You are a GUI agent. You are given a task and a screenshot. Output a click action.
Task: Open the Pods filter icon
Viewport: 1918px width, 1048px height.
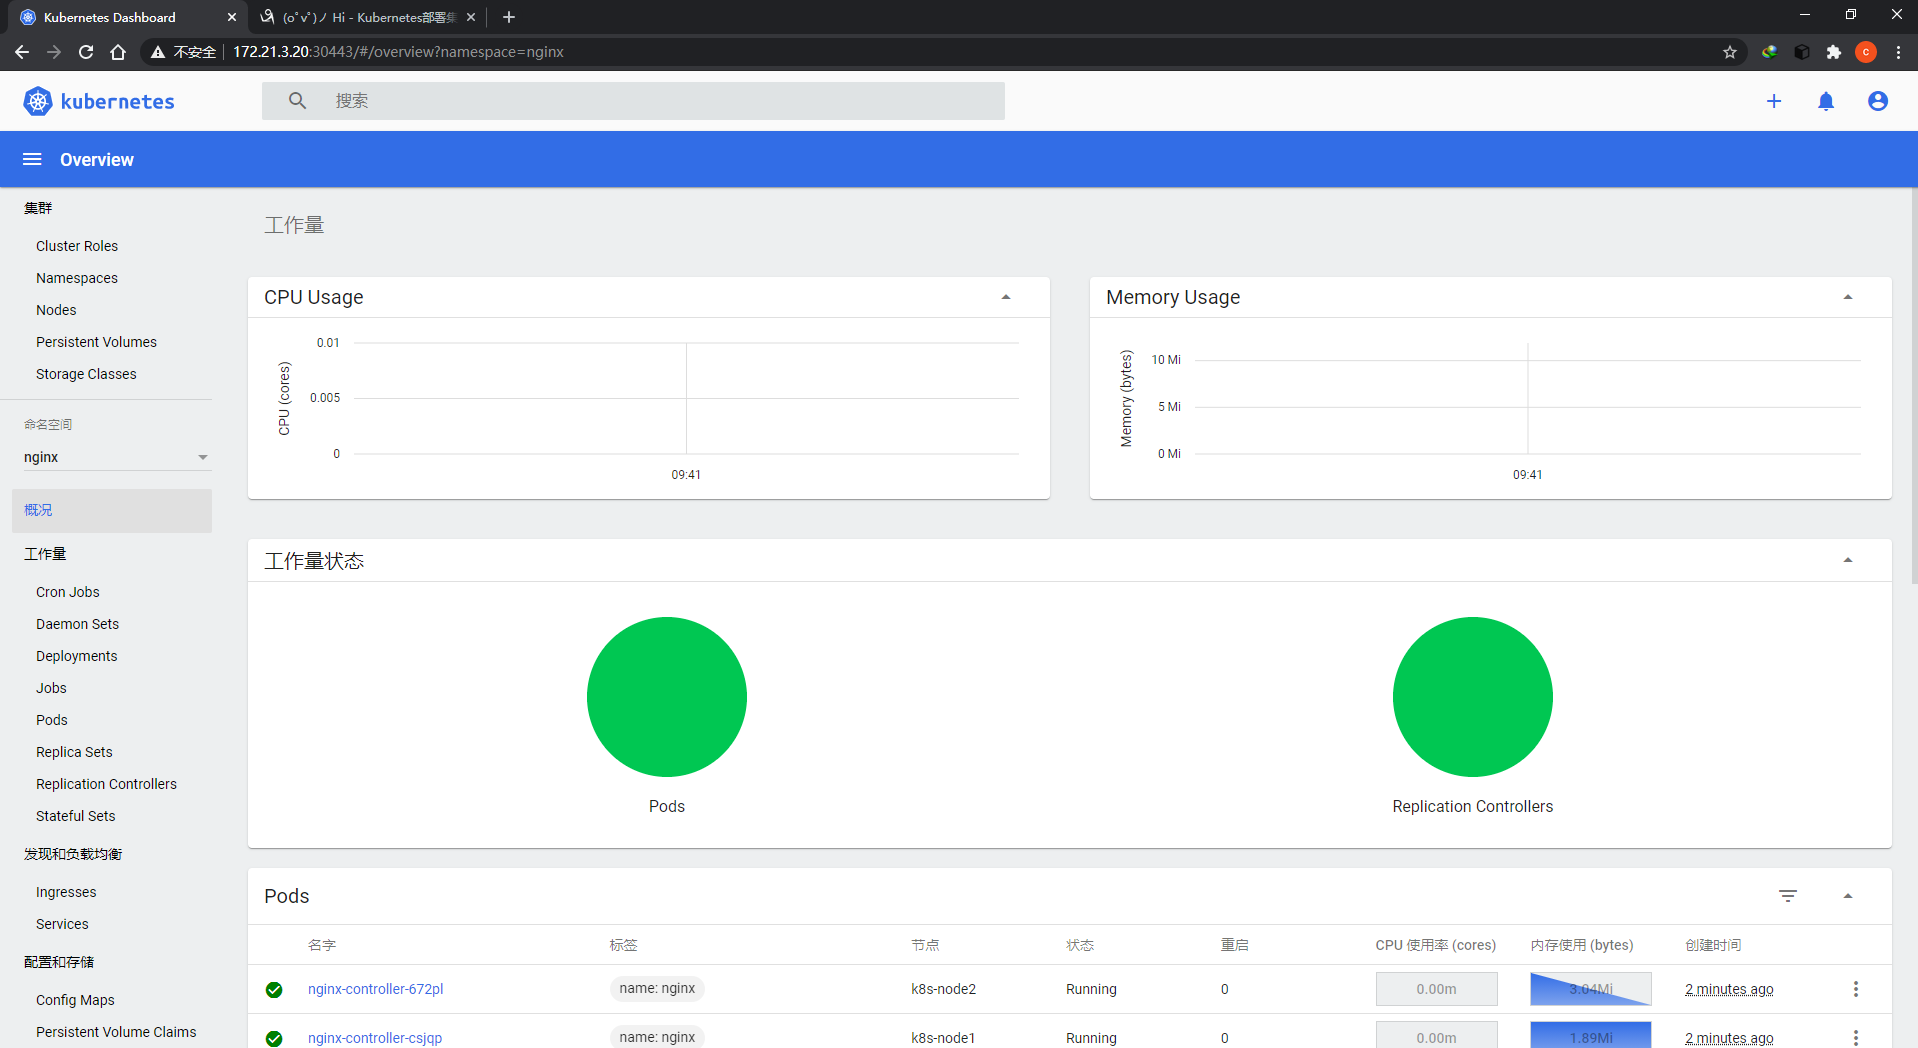click(1788, 896)
